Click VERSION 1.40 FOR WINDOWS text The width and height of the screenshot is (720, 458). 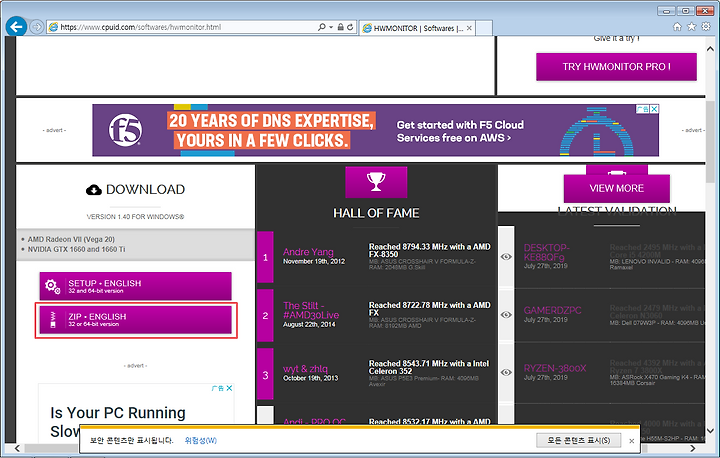(135, 217)
